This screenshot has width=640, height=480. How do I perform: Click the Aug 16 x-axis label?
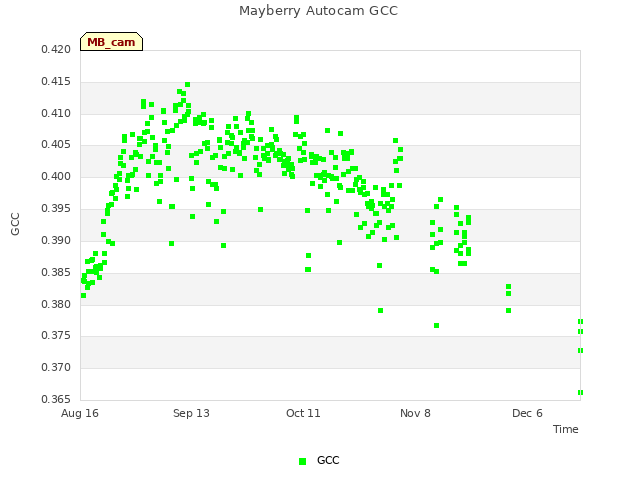coord(80,413)
